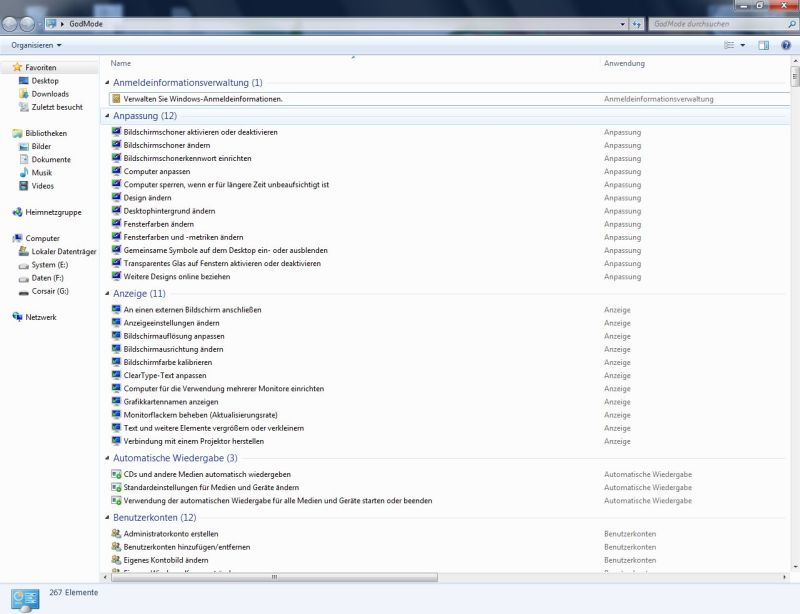
Task: Sort by the Anwendung column header
Action: (x=624, y=63)
